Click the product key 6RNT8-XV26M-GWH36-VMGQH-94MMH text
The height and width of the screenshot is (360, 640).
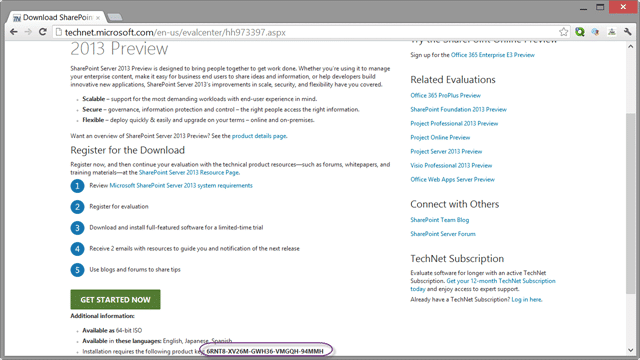[x=265, y=351]
